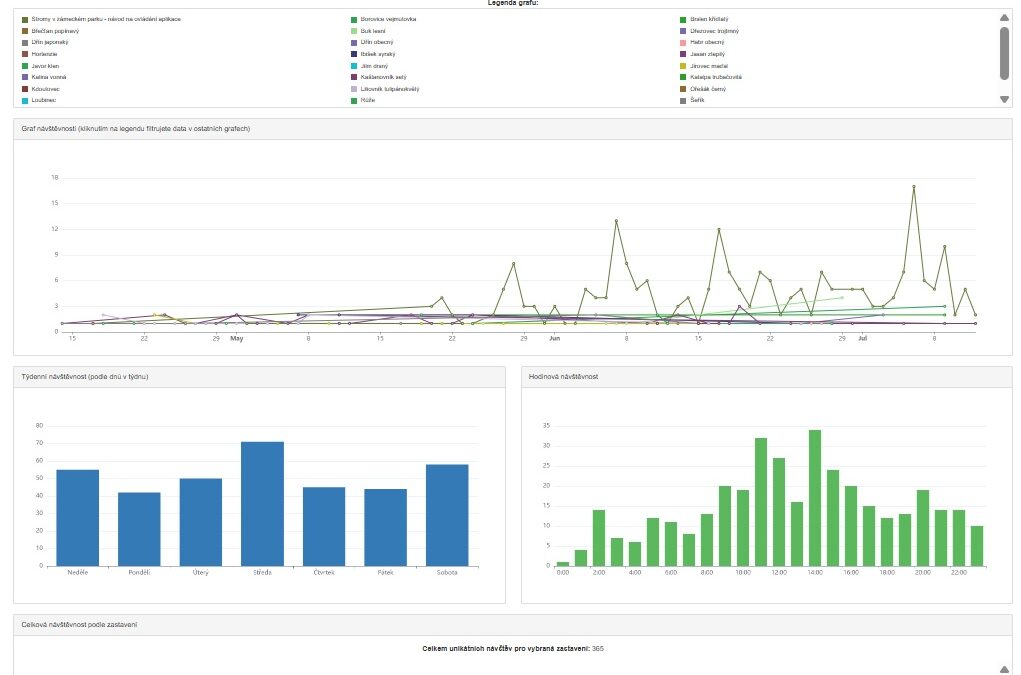Screen dimensions: 1021x675
Task: Click the Jilm drsný legend label
Action: (x=374, y=66)
